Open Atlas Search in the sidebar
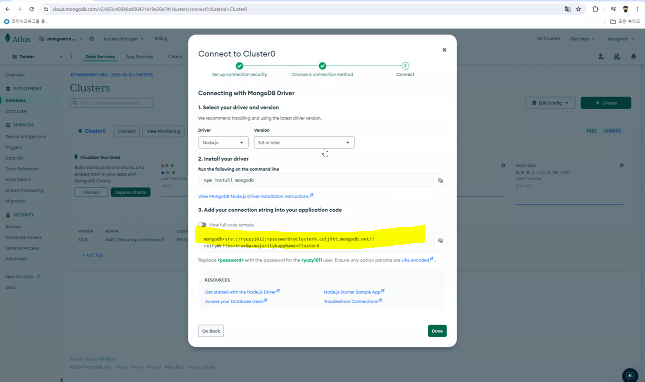This screenshot has width=645, height=382. [18, 179]
